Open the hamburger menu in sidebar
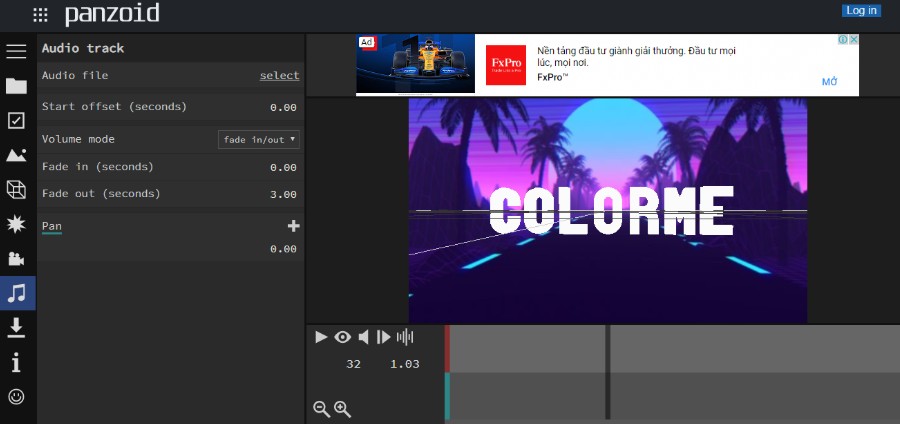 coord(16,51)
